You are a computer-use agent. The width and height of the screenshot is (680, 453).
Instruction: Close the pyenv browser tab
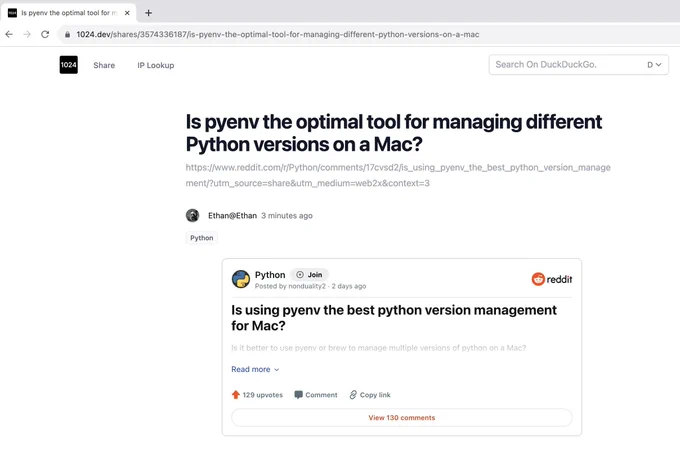pyautogui.click(x=127, y=13)
